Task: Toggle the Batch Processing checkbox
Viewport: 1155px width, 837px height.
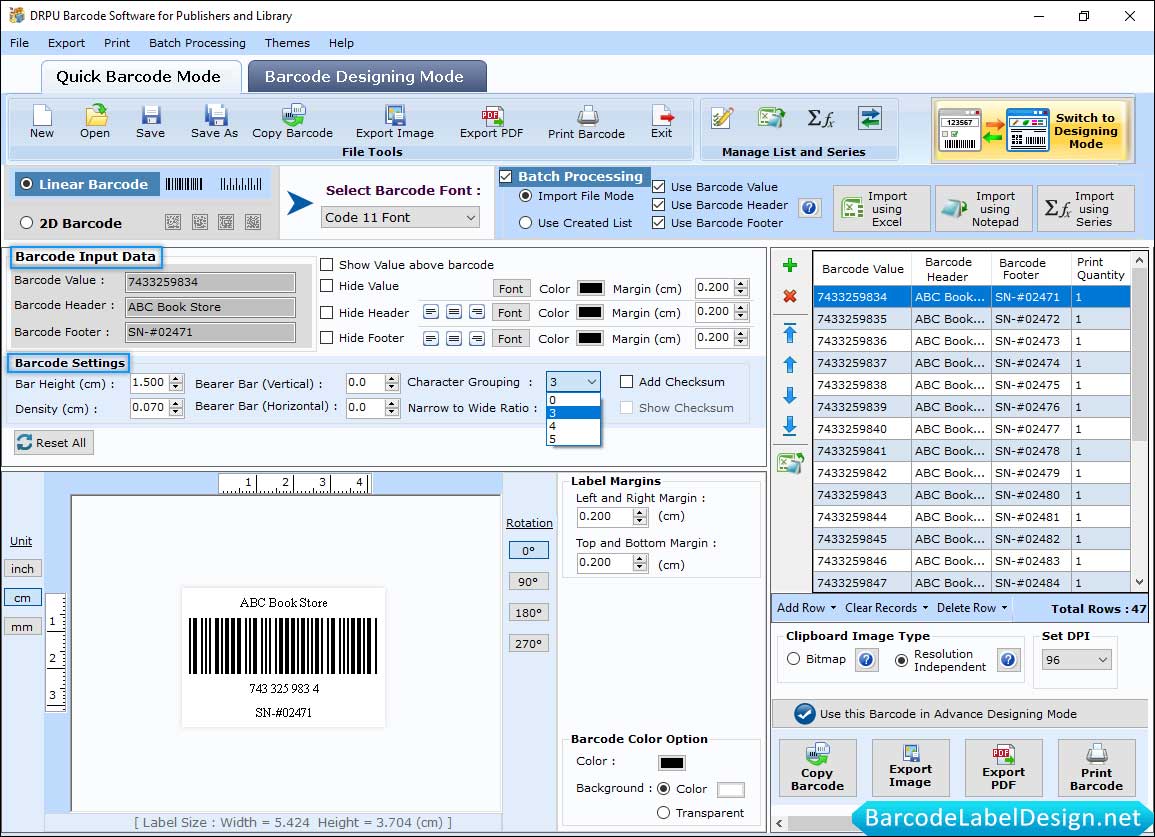Action: 505,176
